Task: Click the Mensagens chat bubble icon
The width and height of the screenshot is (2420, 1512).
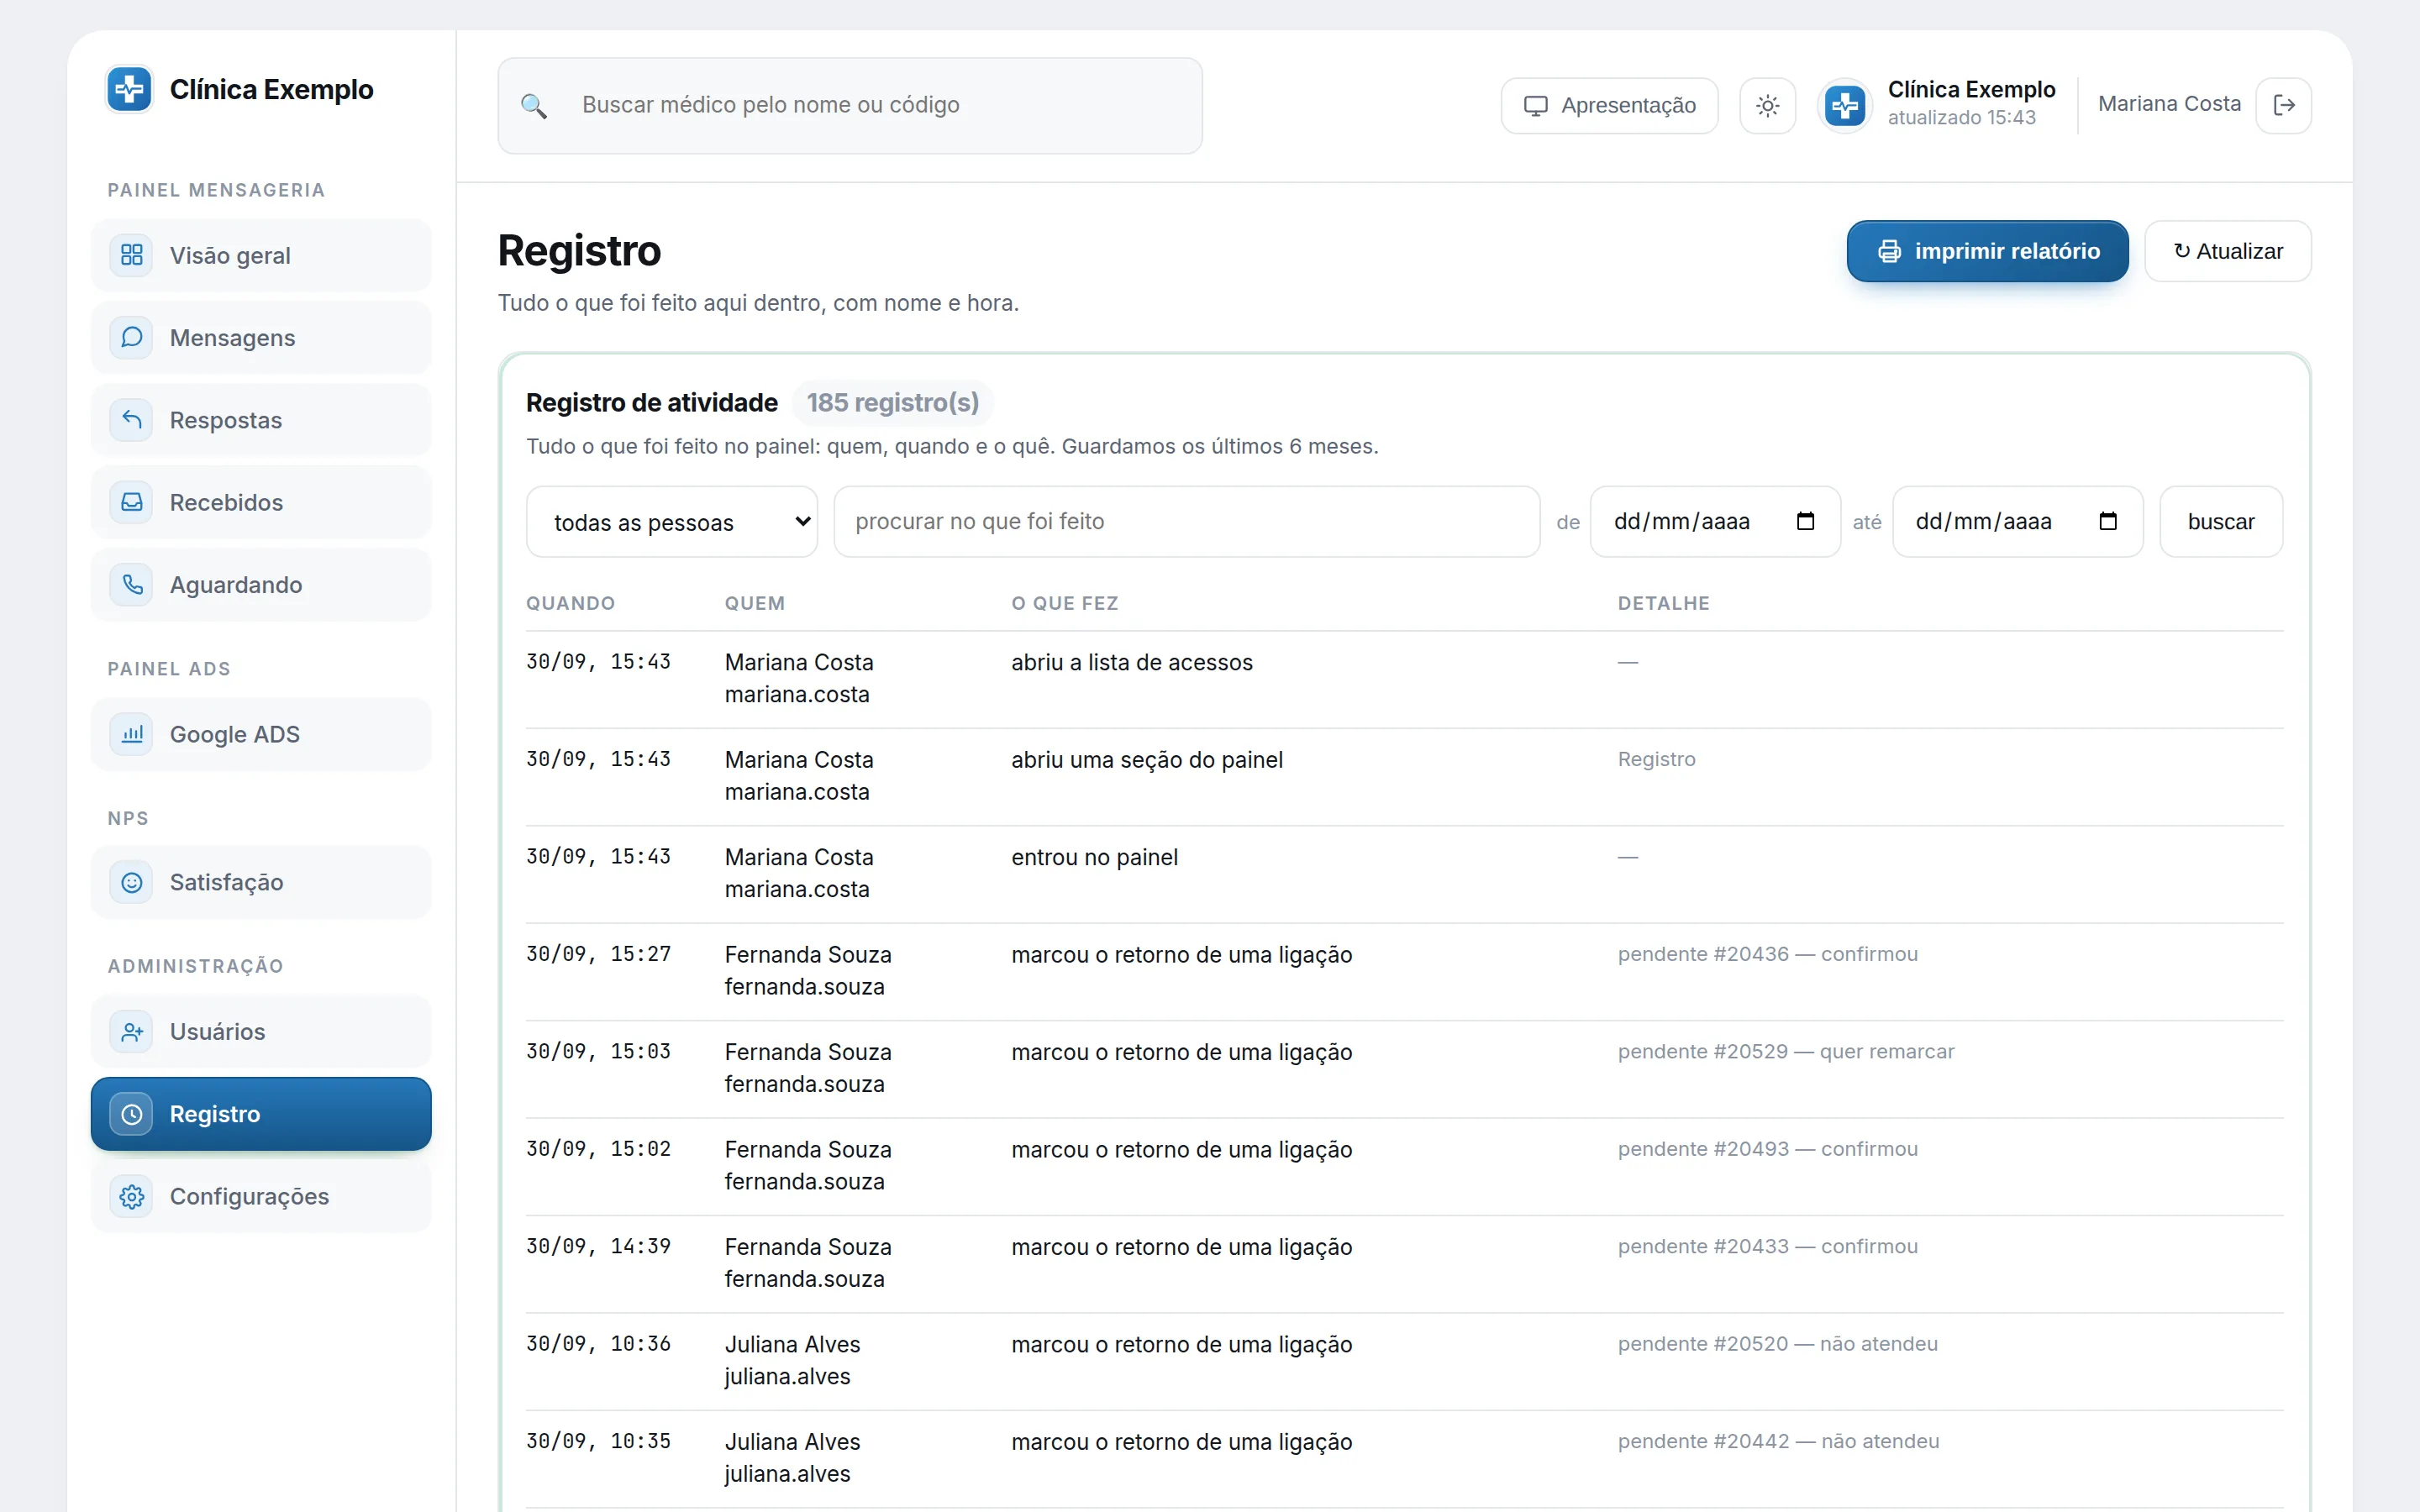Action: pos(131,337)
